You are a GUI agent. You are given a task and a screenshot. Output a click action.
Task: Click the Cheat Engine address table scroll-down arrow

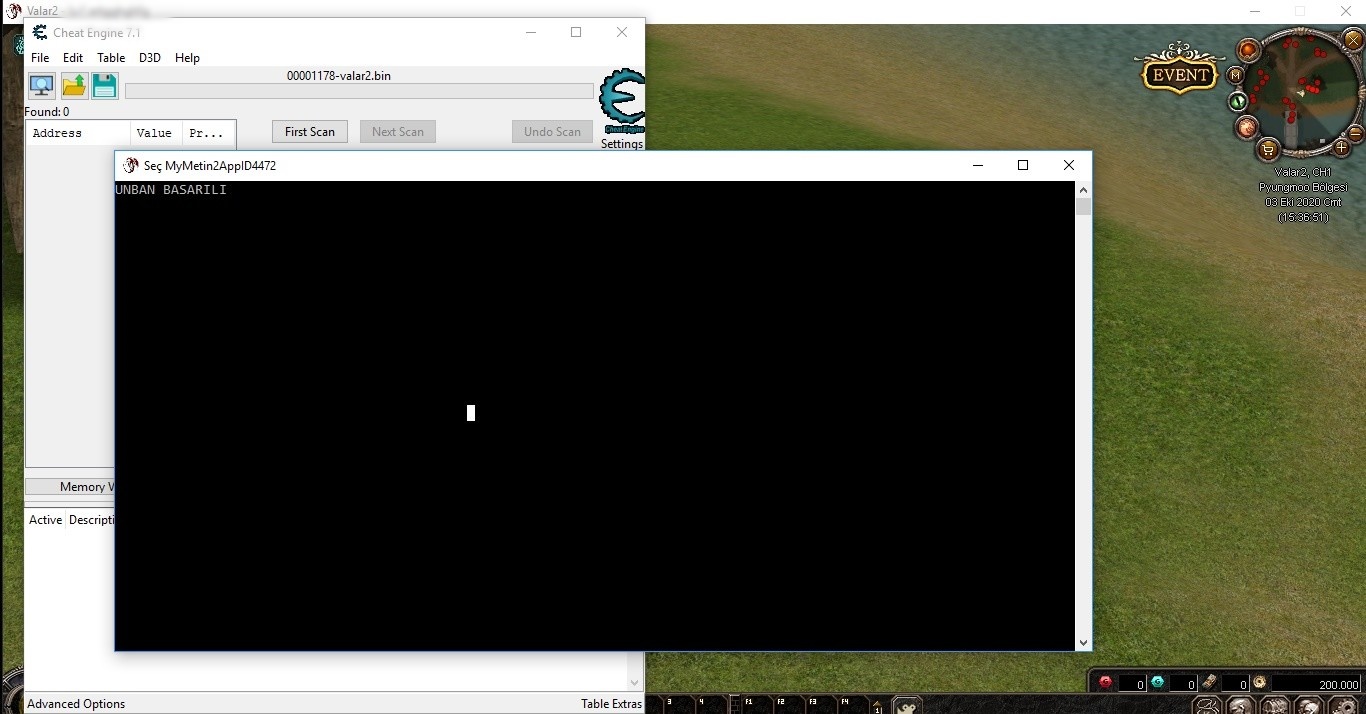pyautogui.click(x=634, y=684)
